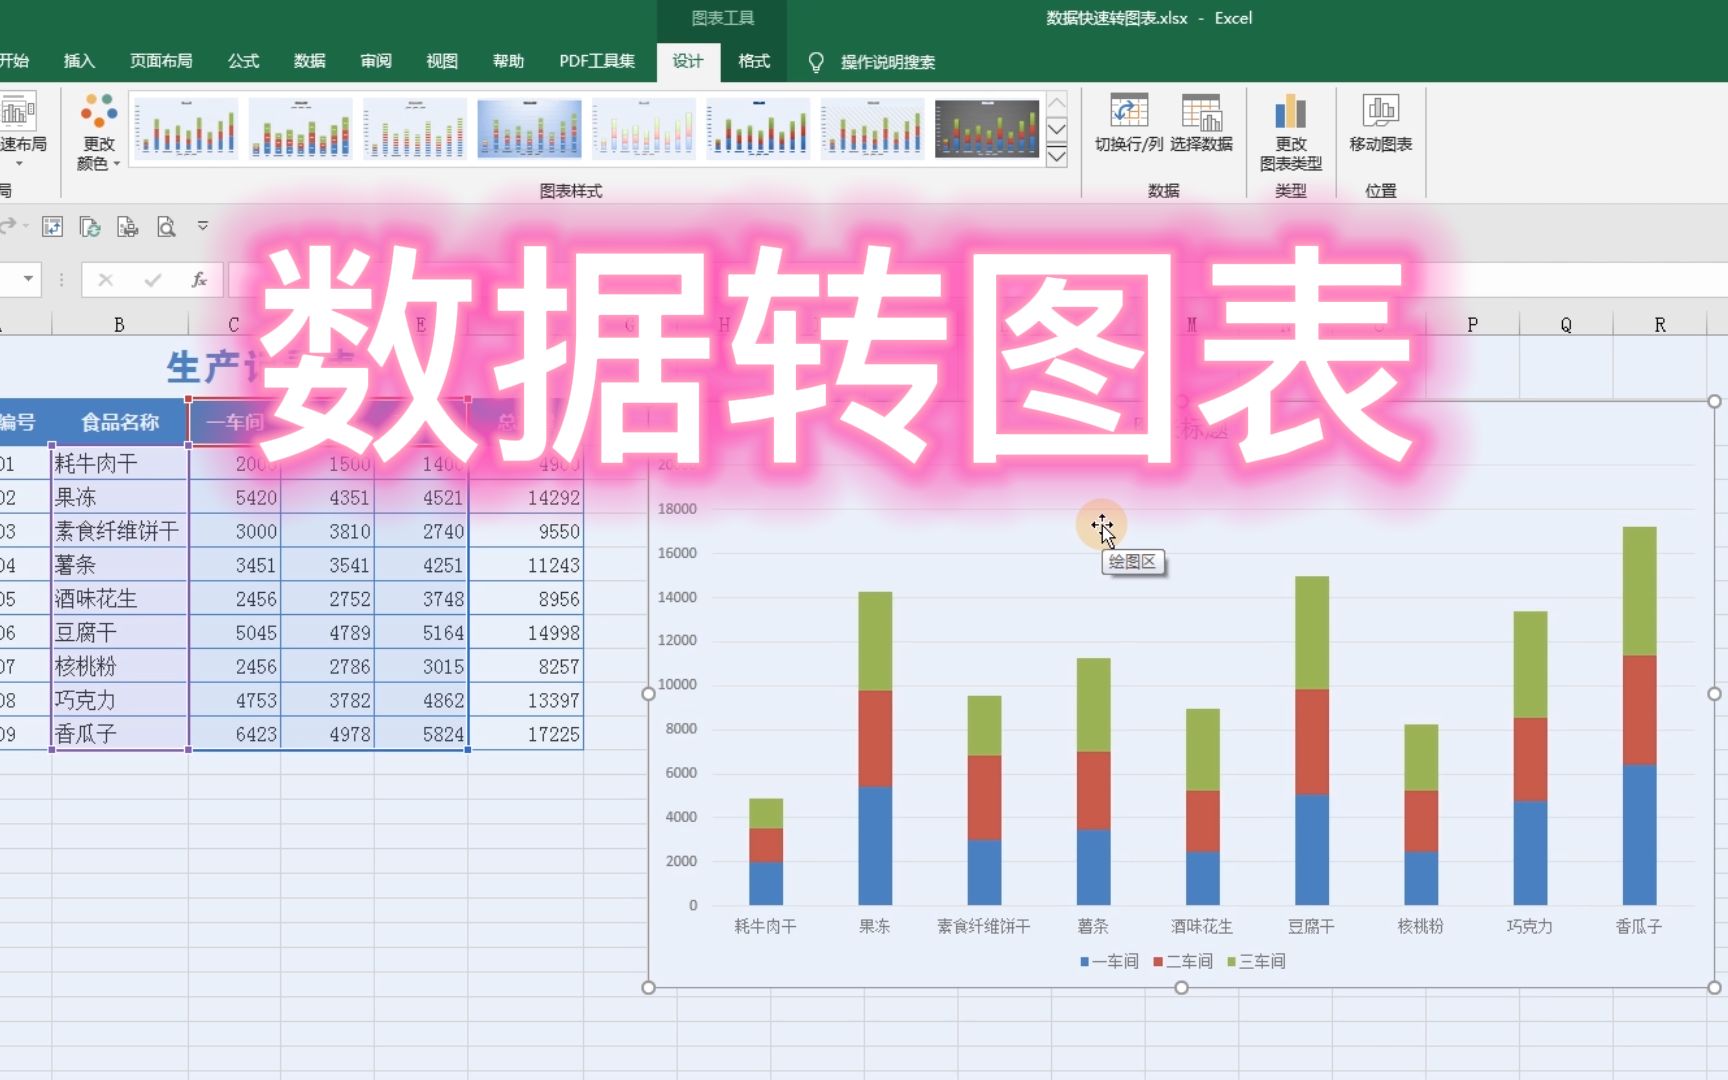
Task: Click the fx Insert Function icon
Action: (199, 279)
